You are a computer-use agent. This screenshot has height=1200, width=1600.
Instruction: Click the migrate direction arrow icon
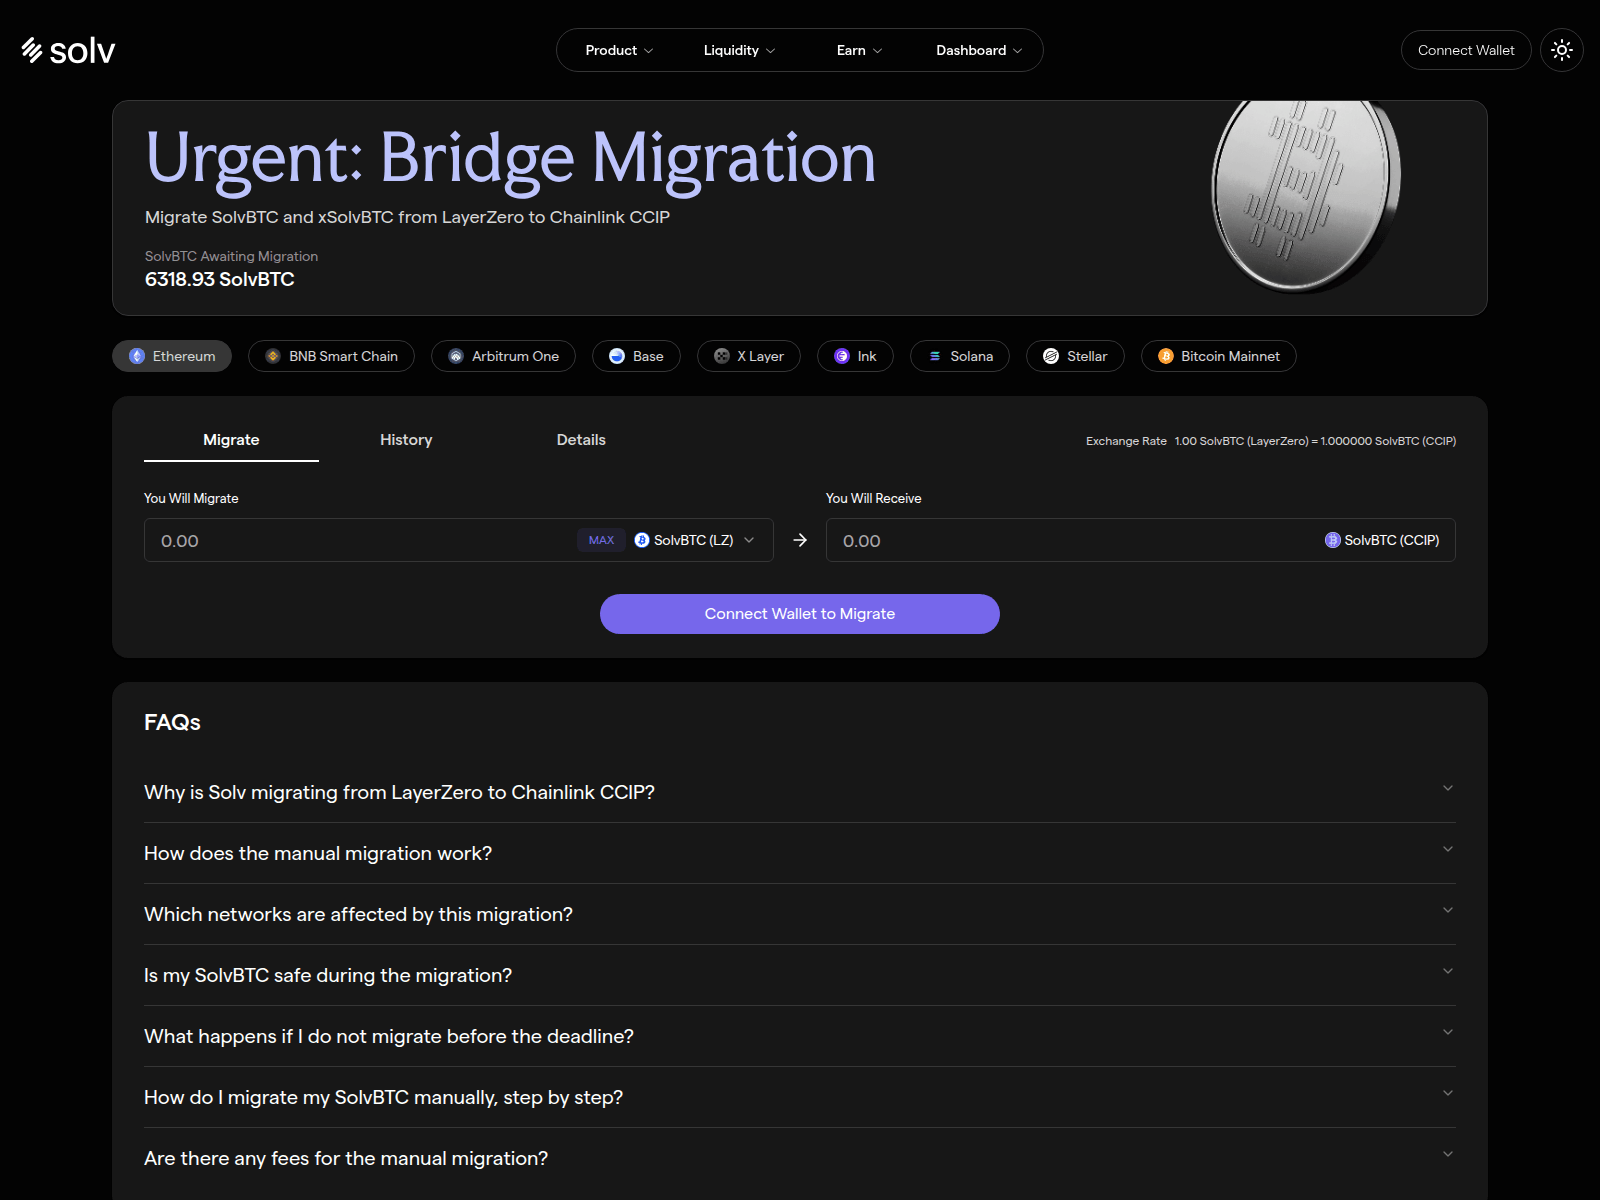click(800, 540)
